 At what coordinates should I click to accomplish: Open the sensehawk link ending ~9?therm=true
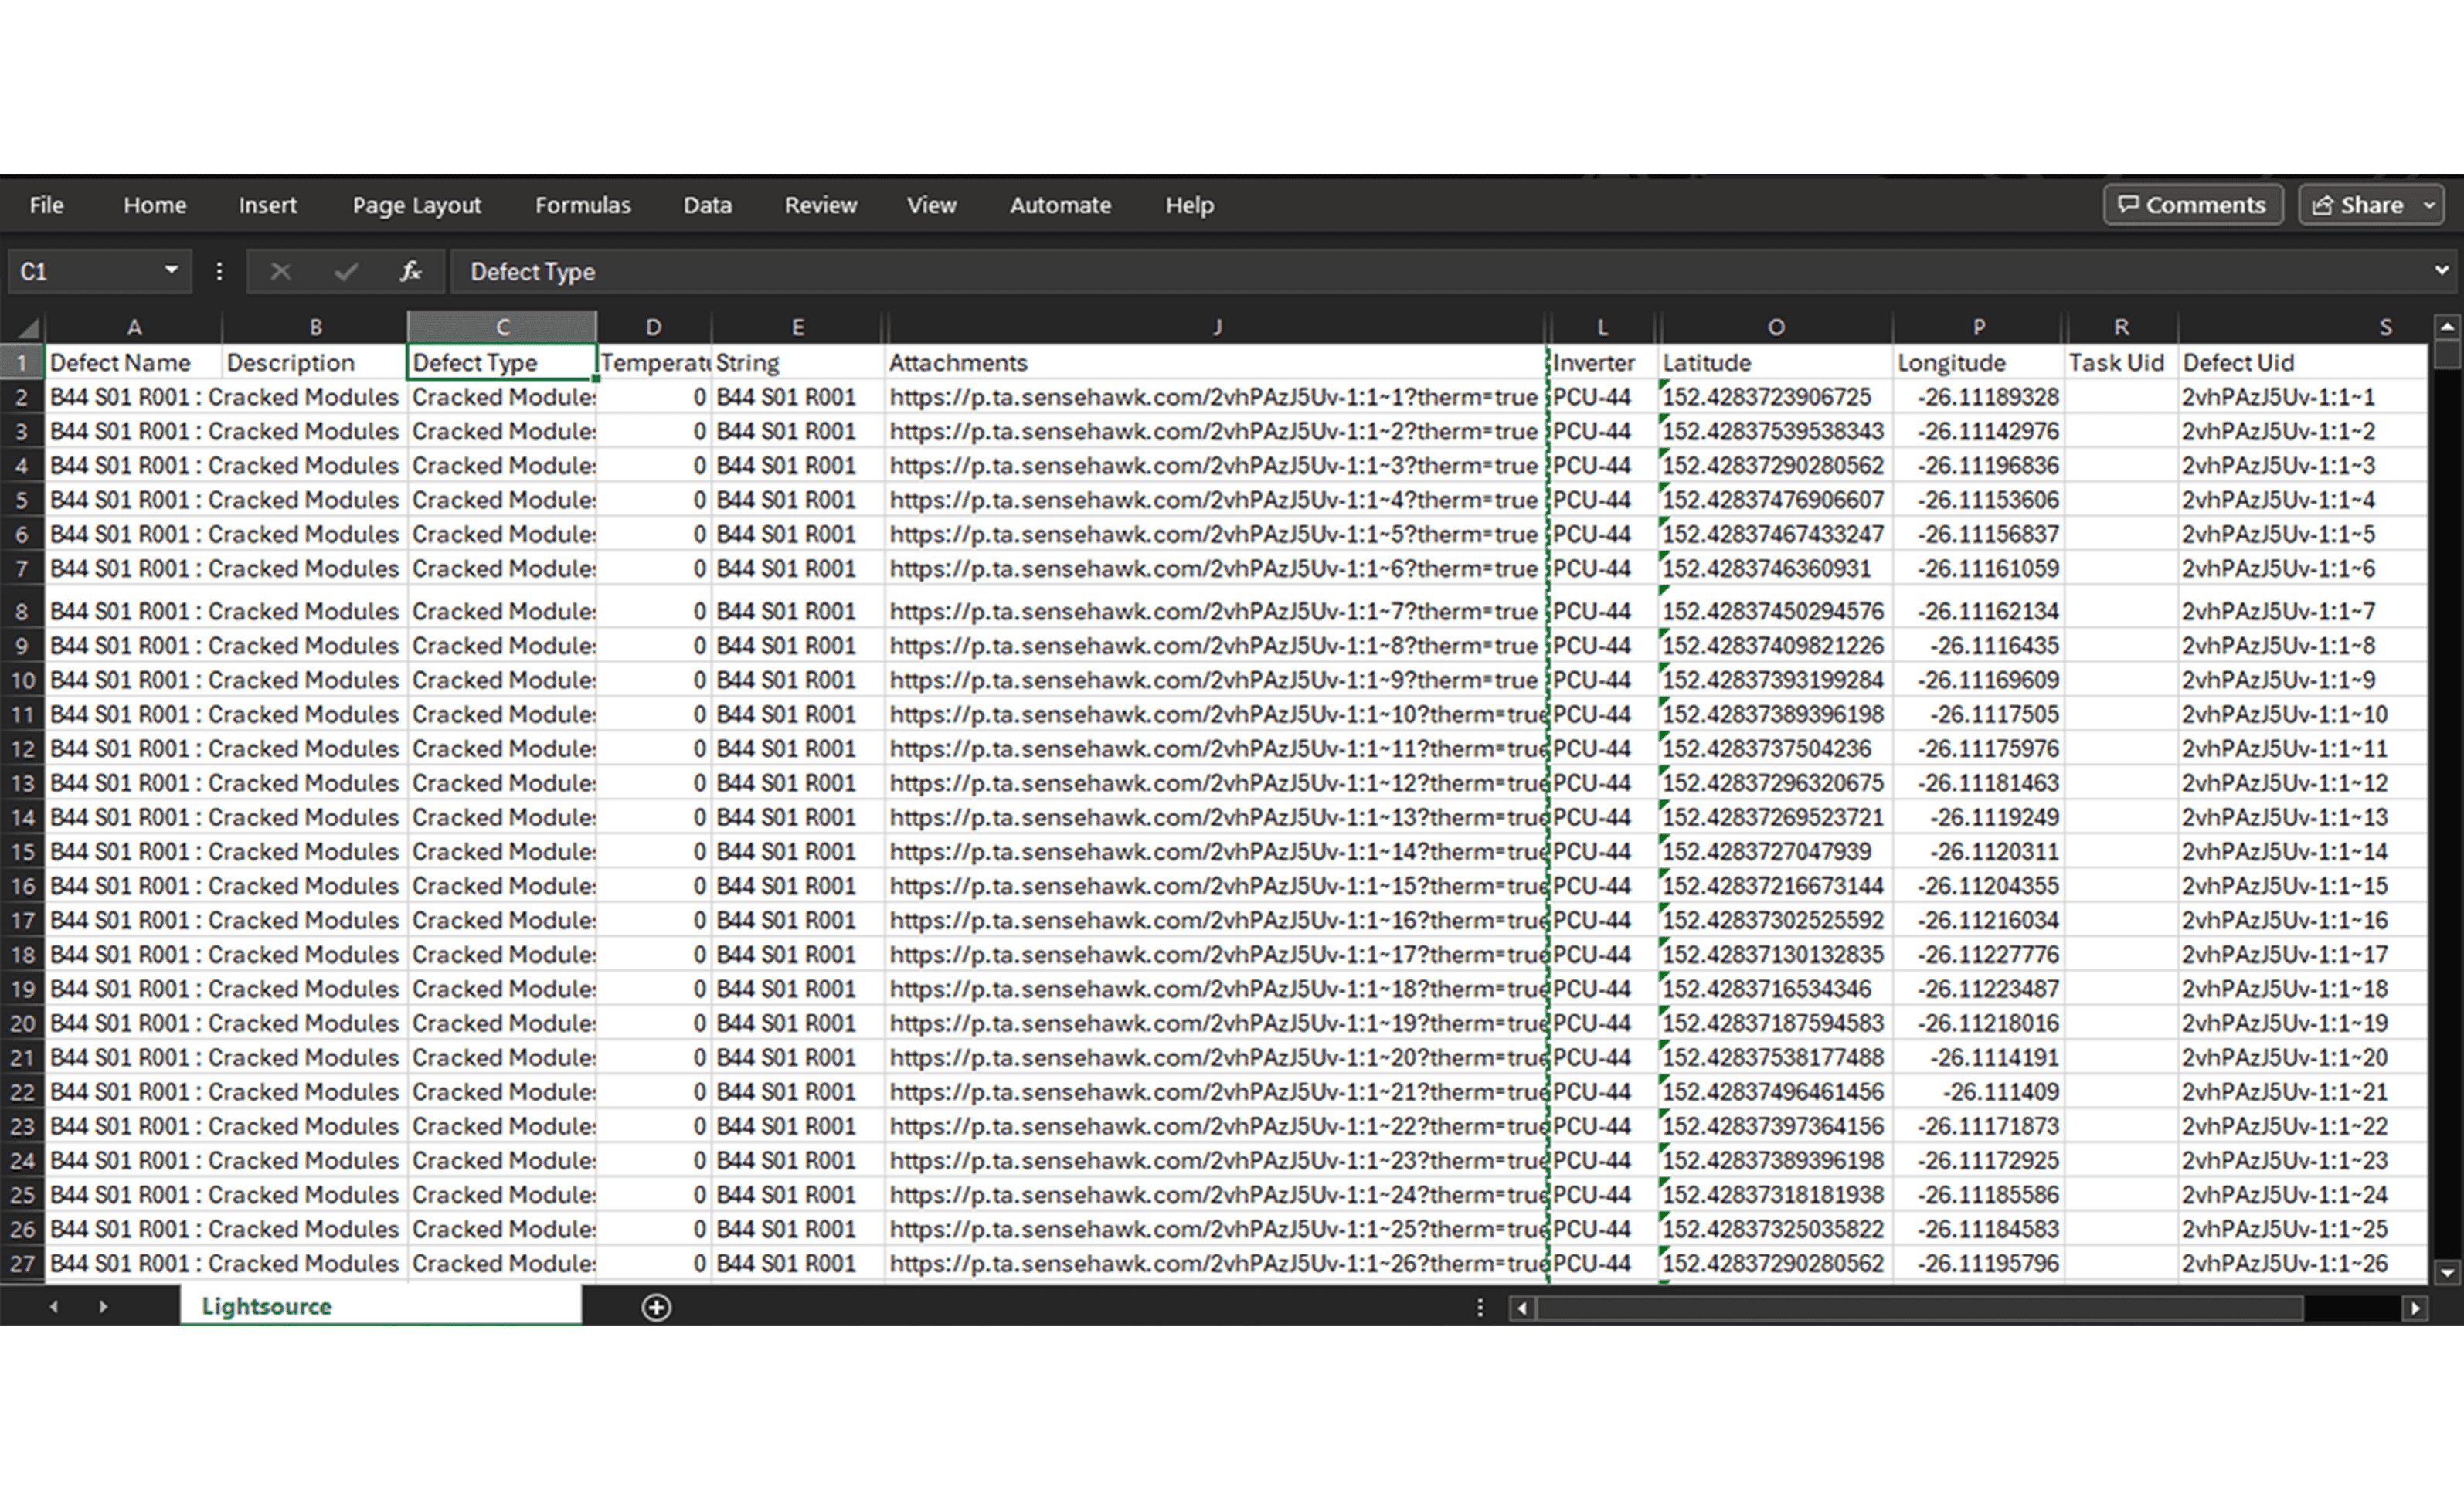click(1213, 680)
